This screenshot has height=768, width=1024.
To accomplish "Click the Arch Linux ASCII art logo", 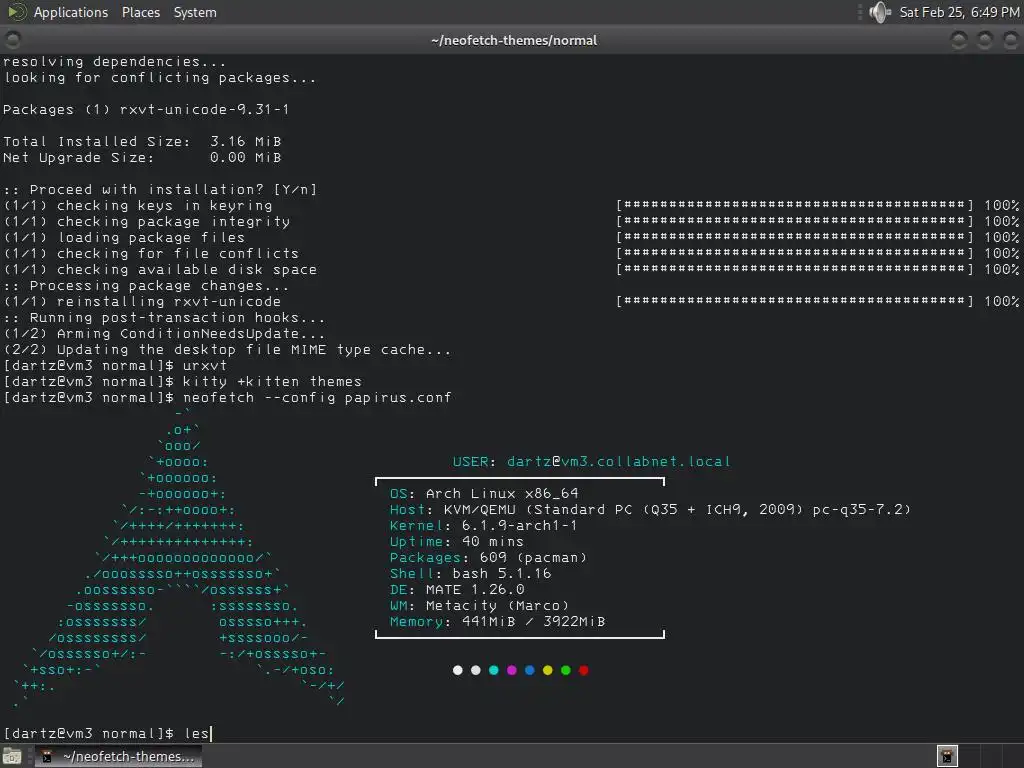I will click(x=178, y=558).
